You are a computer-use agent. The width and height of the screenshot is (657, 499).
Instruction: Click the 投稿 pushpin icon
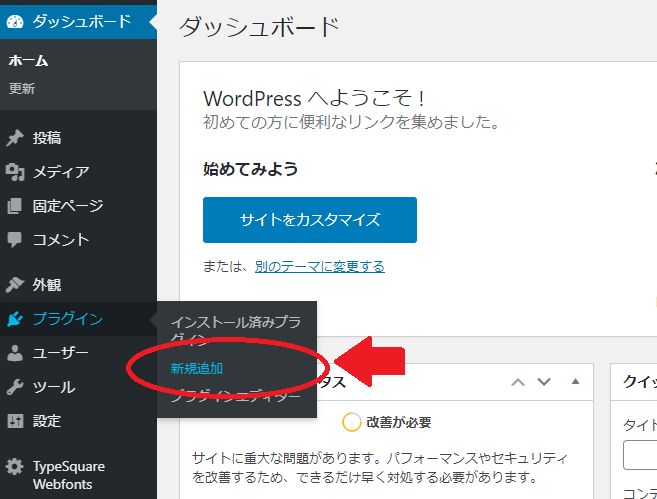point(15,138)
